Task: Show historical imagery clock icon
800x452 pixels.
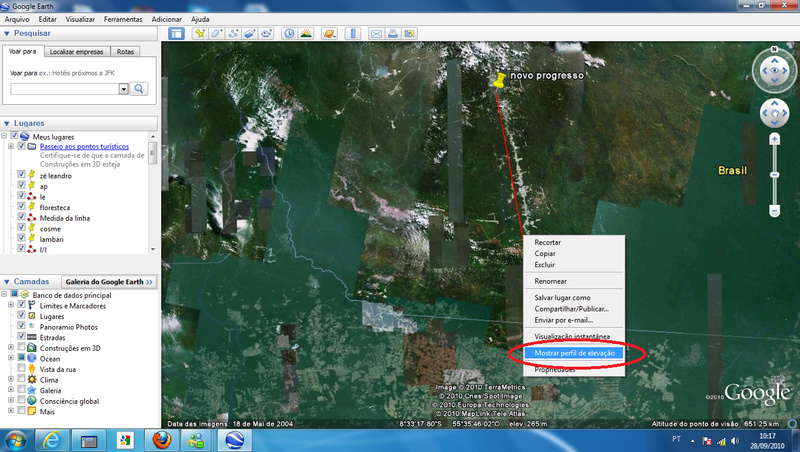Action: click(x=289, y=34)
